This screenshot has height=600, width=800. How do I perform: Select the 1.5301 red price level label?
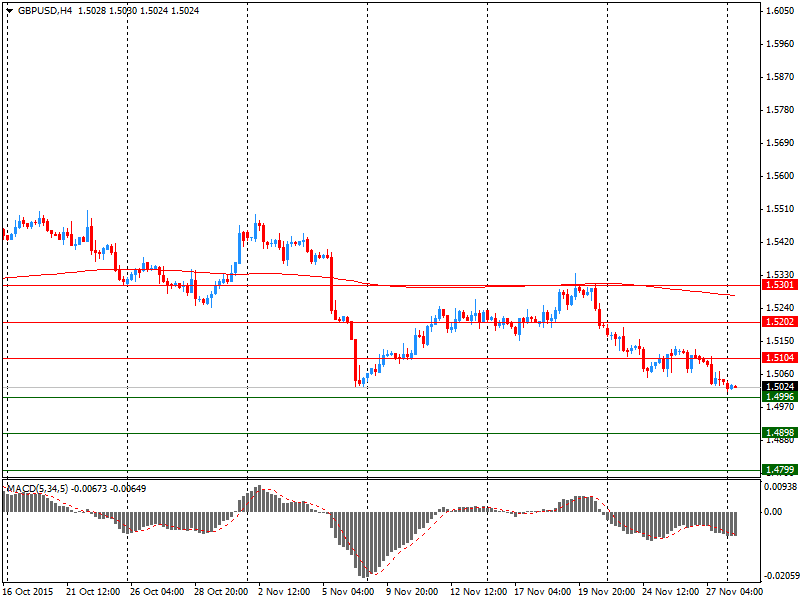click(780, 285)
